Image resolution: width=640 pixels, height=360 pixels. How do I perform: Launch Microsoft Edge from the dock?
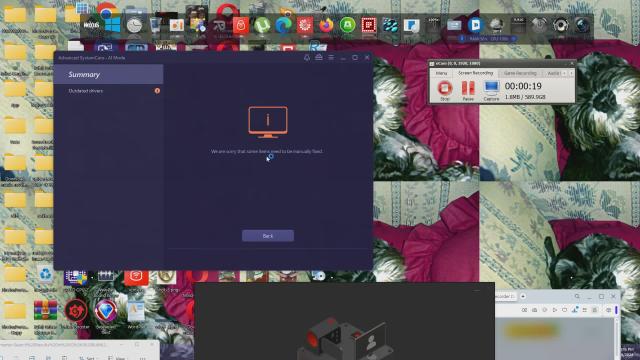click(283, 25)
